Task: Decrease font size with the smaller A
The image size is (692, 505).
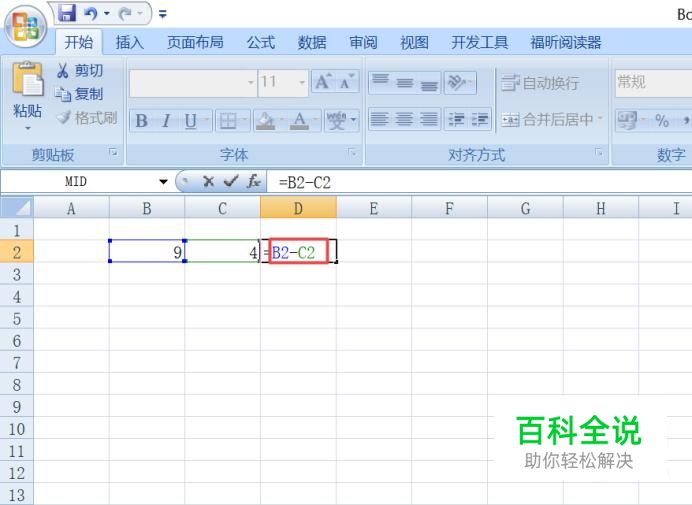Action: [x=347, y=82]
